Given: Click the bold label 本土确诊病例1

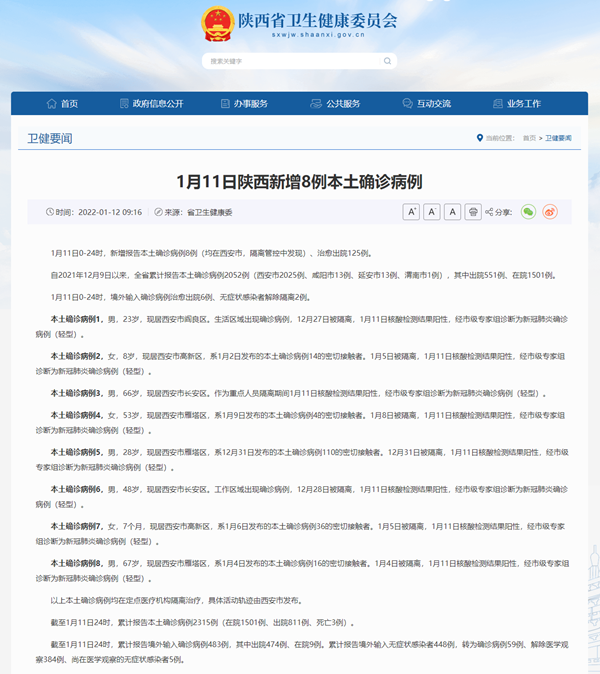Looking at the screenshot, I should (77, 319).
